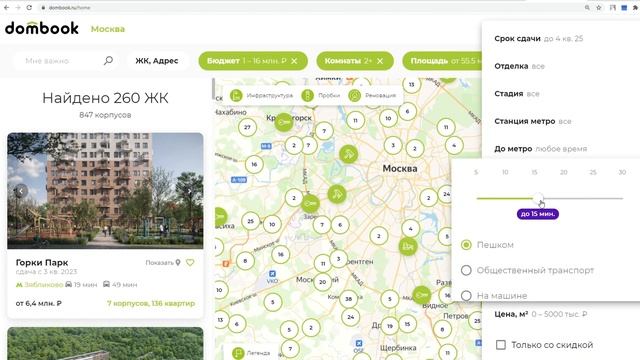
Task: Expand the Станция метро filter
Action: (533, 121)
